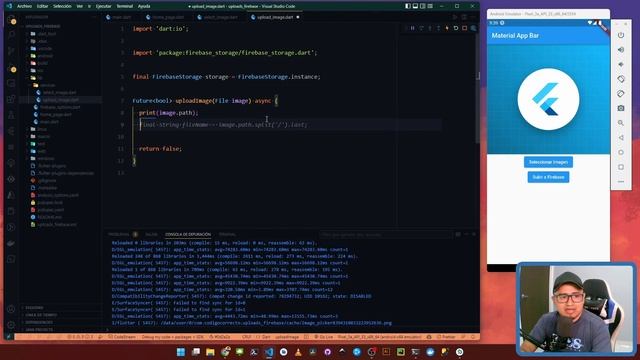
Task: Open emulator extended controls ellipsis
Action: coord(621,182)
